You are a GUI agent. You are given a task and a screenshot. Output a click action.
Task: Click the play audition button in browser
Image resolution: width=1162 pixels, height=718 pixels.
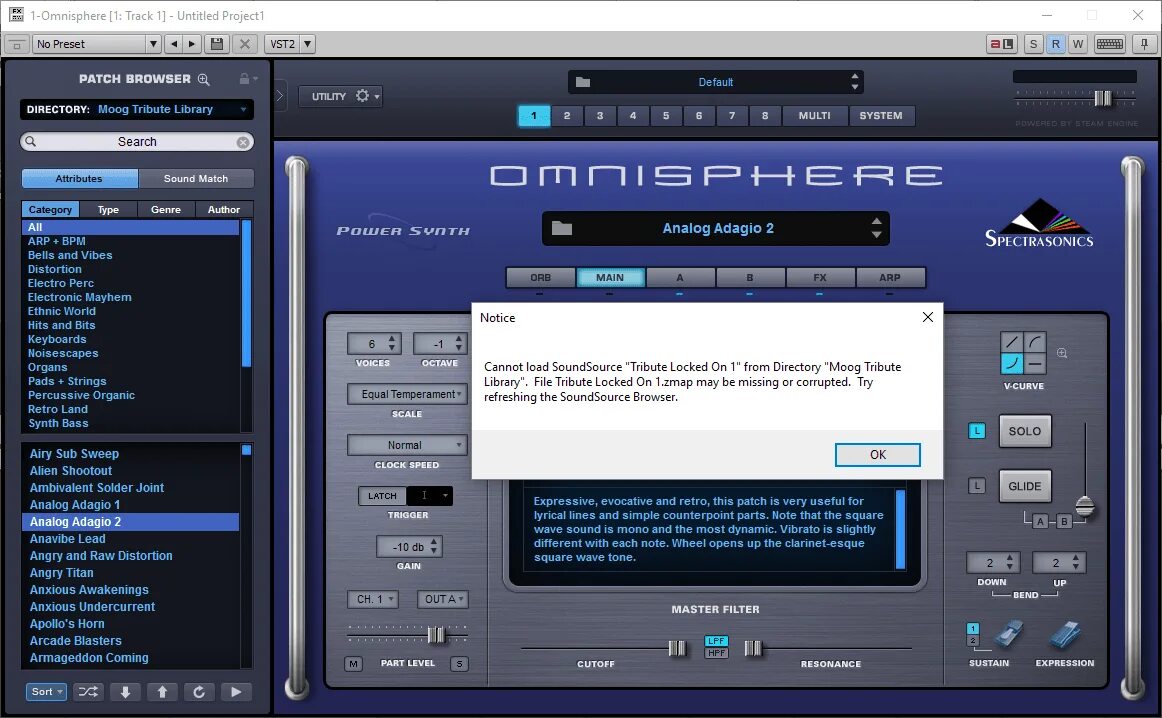pos(236,692)
